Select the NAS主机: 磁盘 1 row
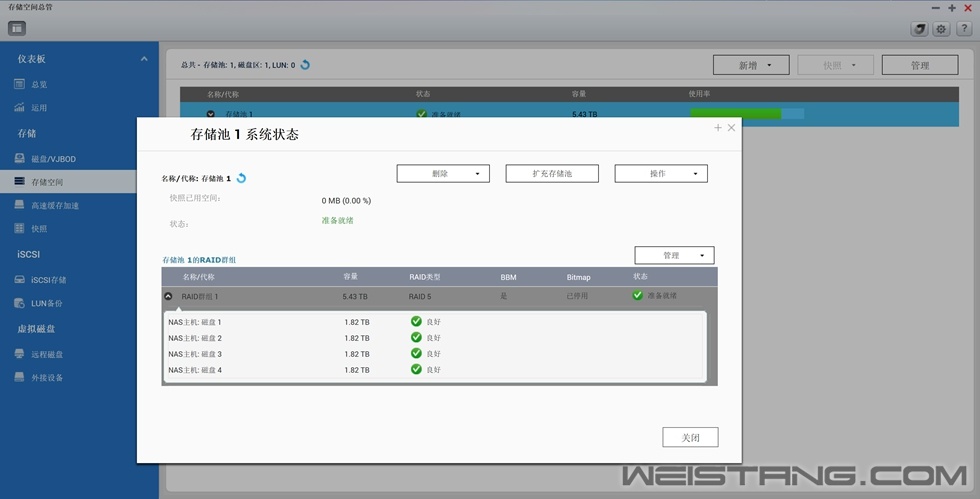980x499 pixels. [436, 322]
